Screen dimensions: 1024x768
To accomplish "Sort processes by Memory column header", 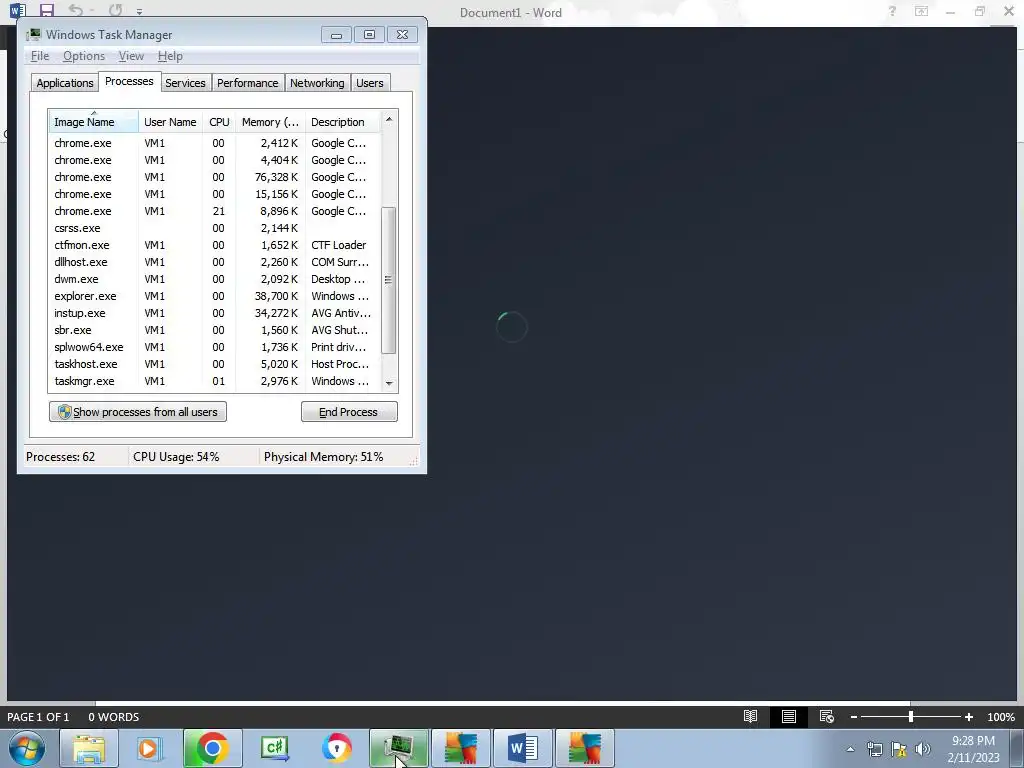I will pos(270,122).
